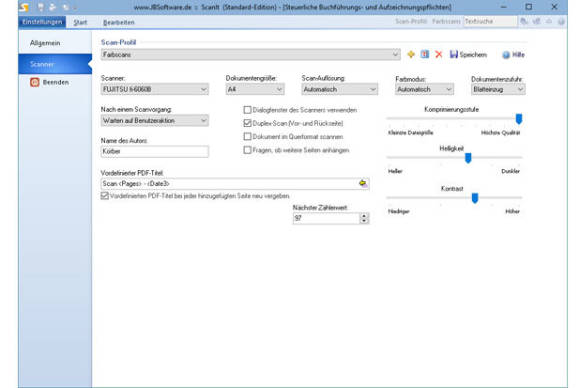Increase Nächster Zählerwert with the up arrow
Viewport: 580px width, 388px height.
(x=364, y=216)
